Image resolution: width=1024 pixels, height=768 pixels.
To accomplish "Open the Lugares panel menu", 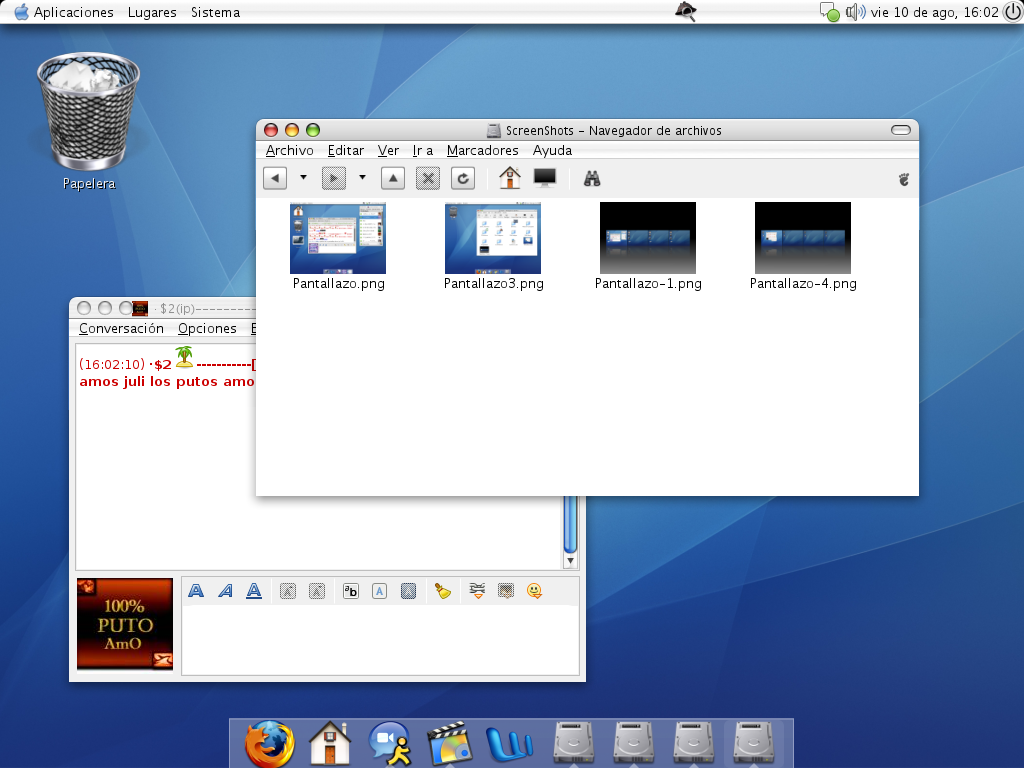I will coord(152,12).
